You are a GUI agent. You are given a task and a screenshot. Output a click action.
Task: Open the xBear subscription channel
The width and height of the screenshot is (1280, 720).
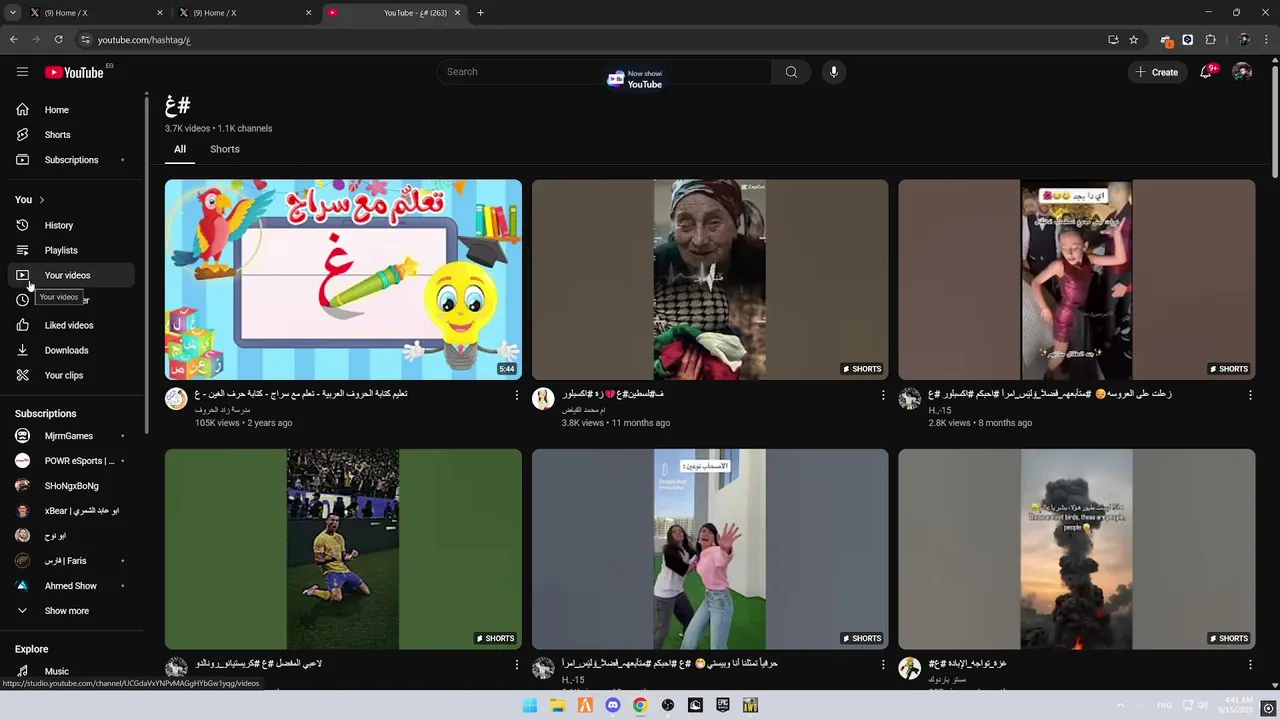(70, 511)
